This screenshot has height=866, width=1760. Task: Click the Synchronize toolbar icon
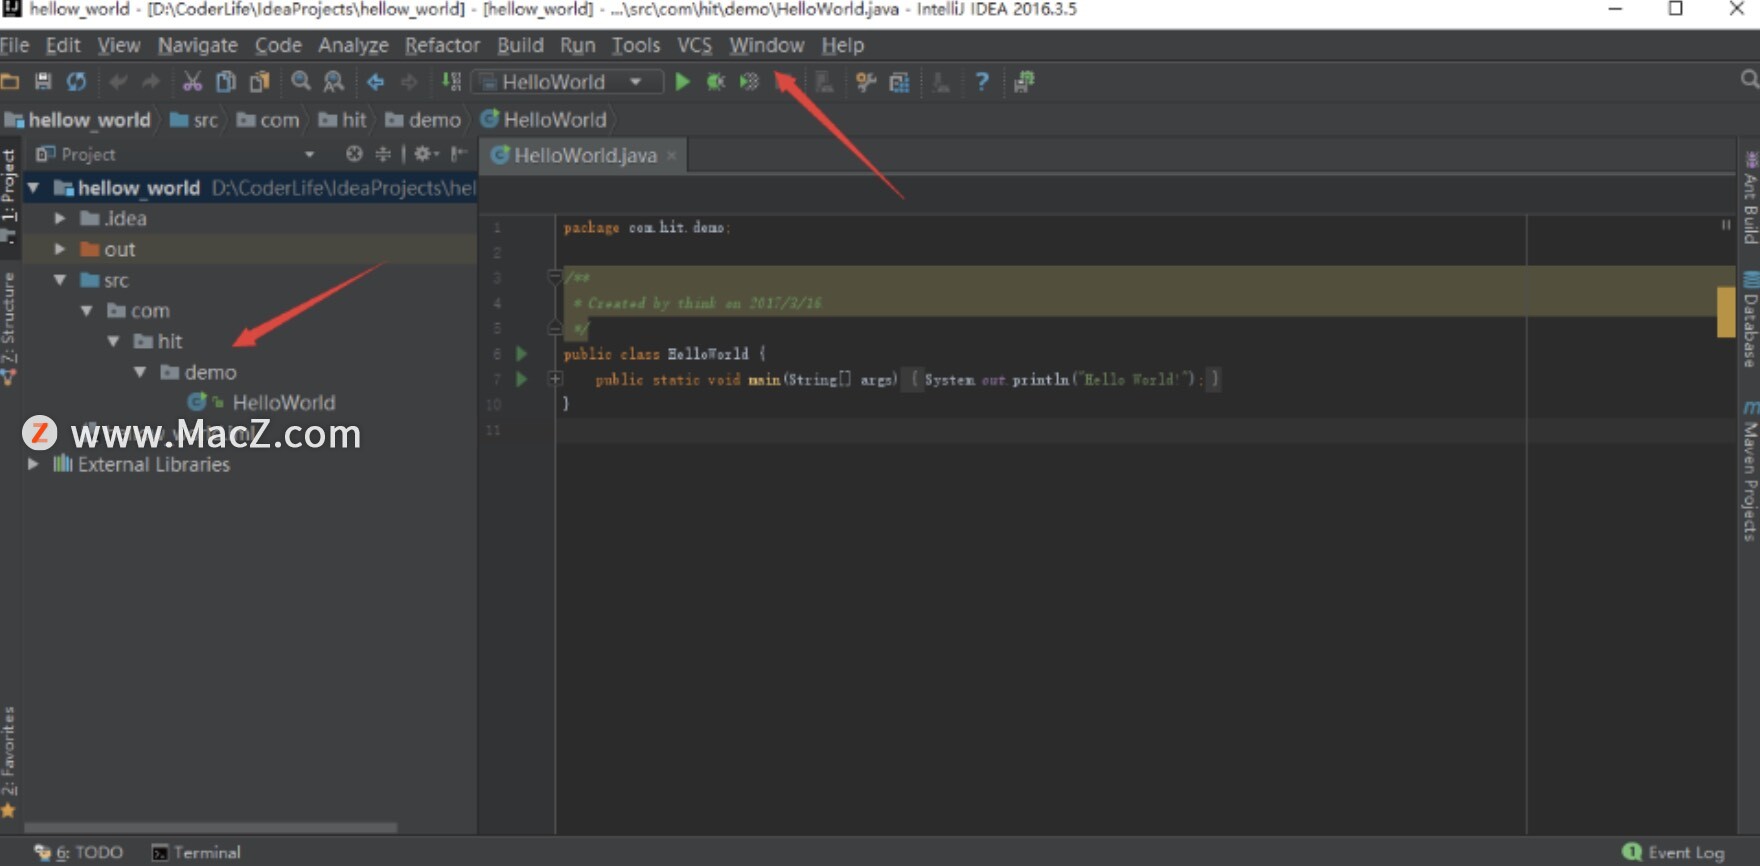76,82
